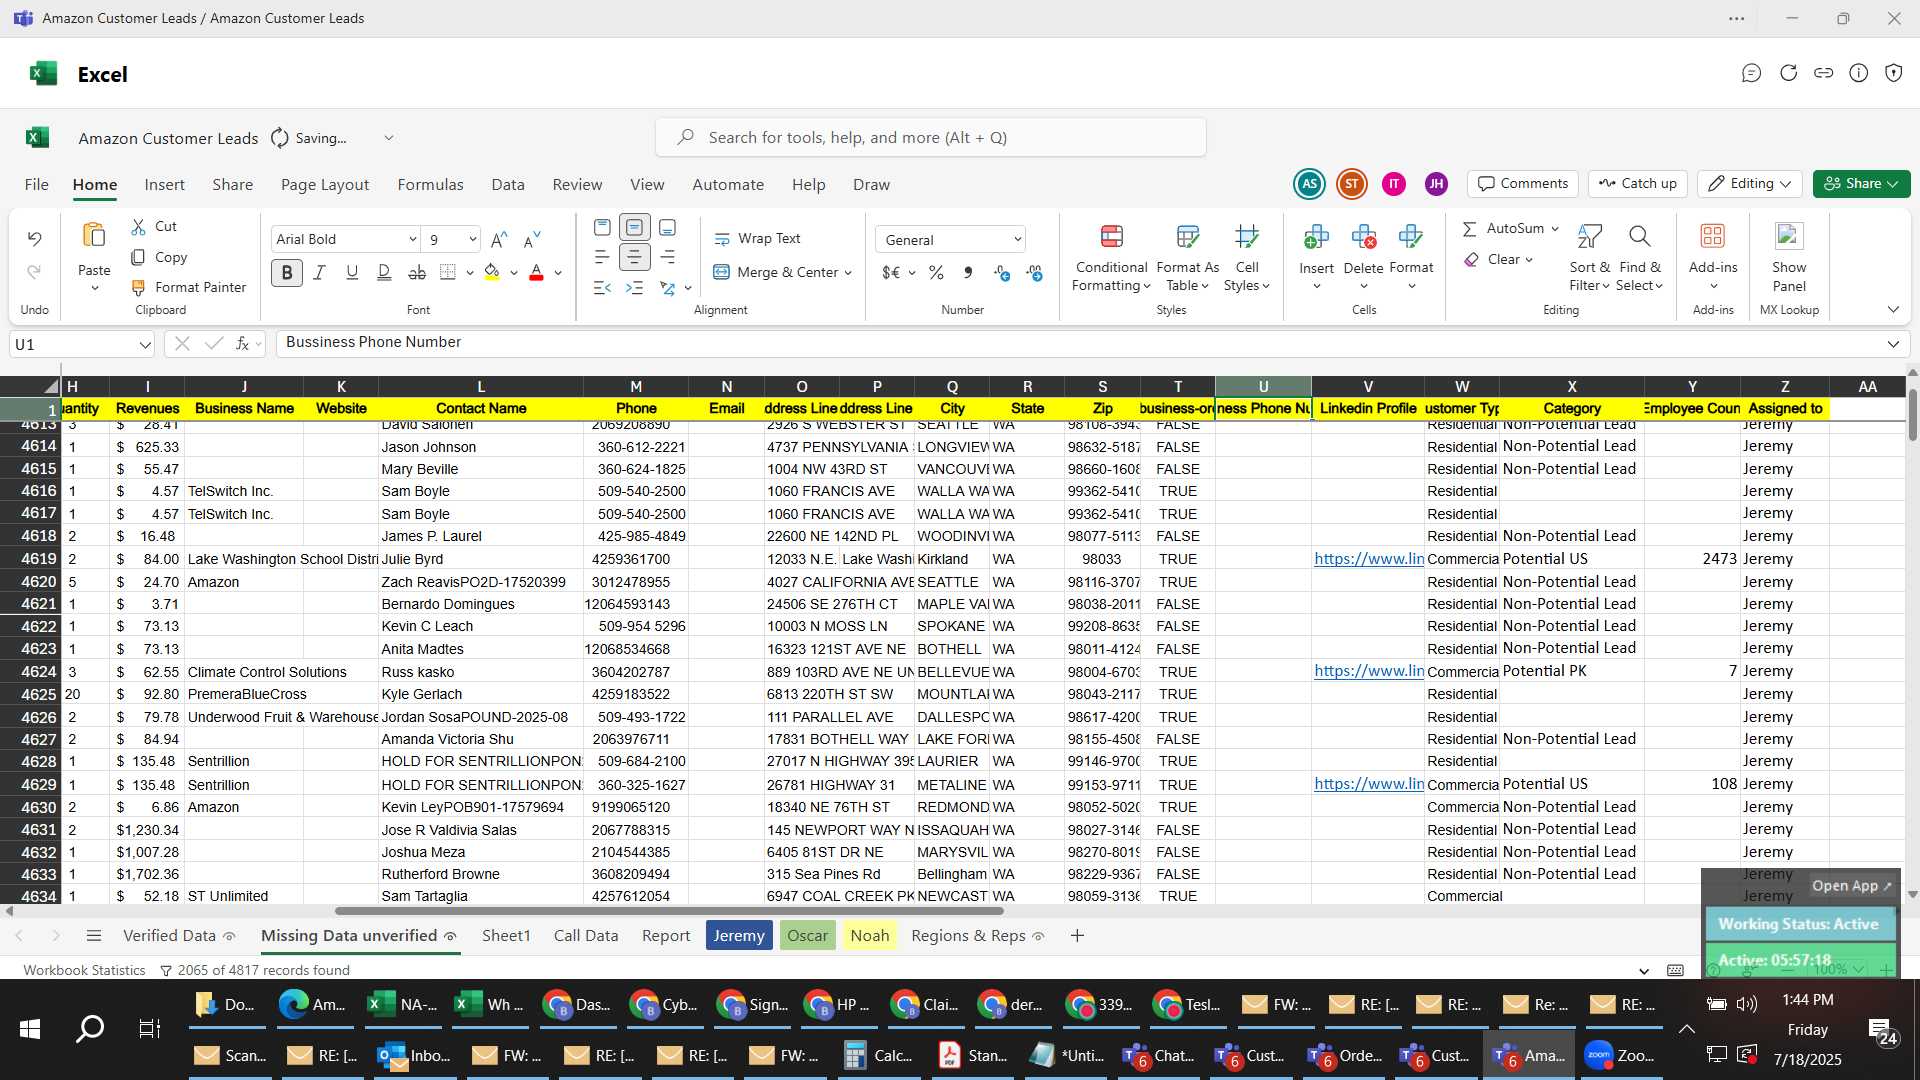
Task: Switch to the Jeremy sheet tab
Action: point(739,935)
